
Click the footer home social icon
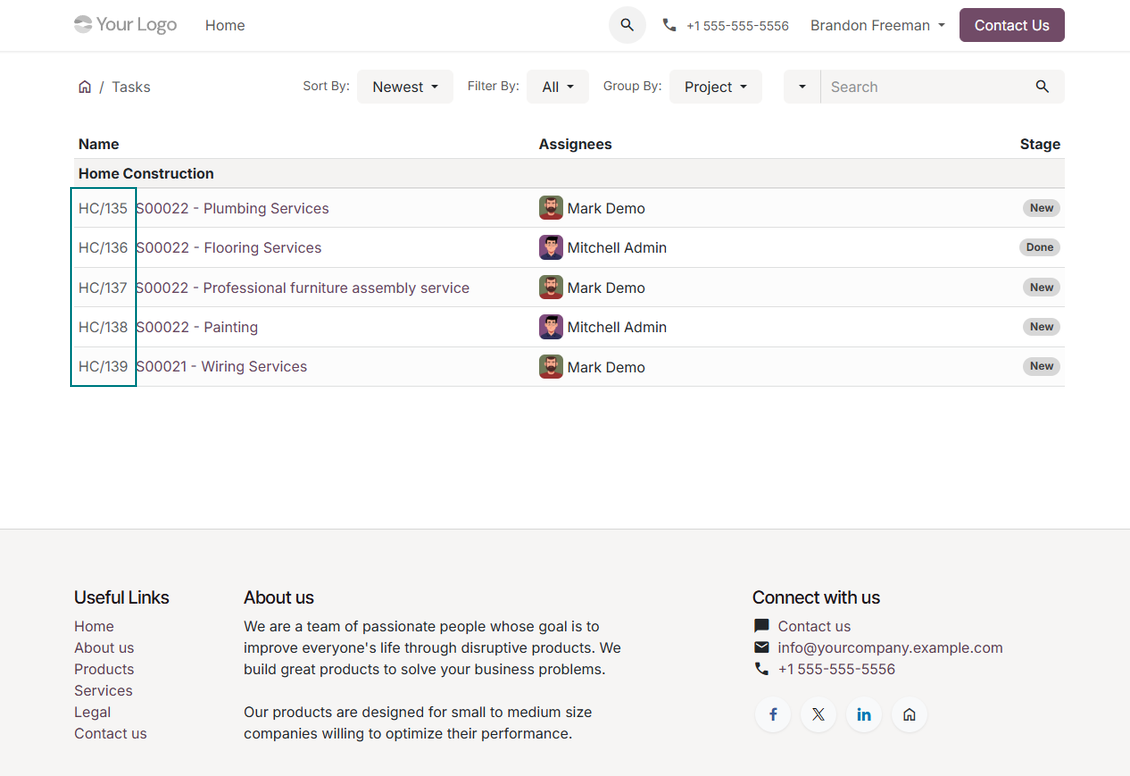pyautogui.click(x=909, y=714)
